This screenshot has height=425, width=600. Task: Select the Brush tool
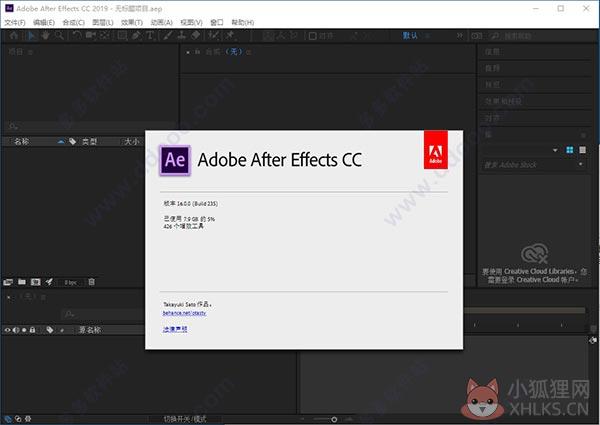[168, 36]
